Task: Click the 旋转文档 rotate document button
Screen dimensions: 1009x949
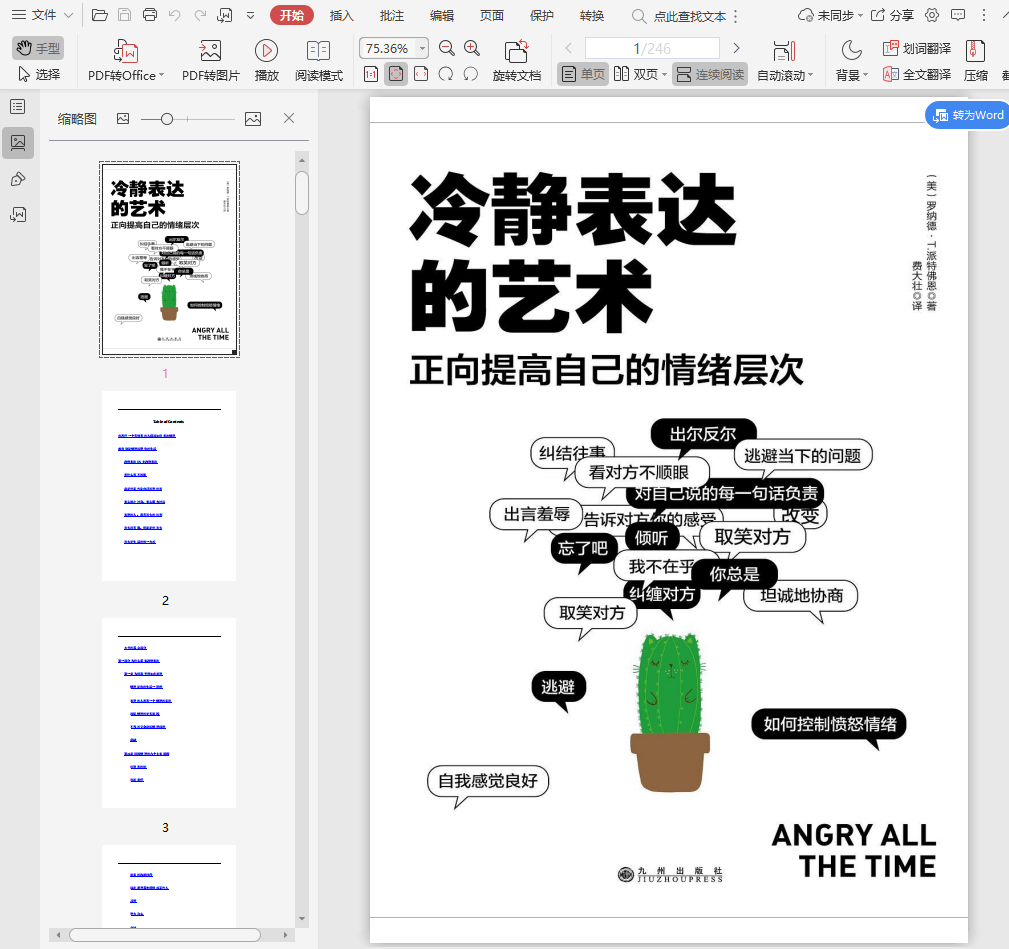Action: tap(516, 60)
